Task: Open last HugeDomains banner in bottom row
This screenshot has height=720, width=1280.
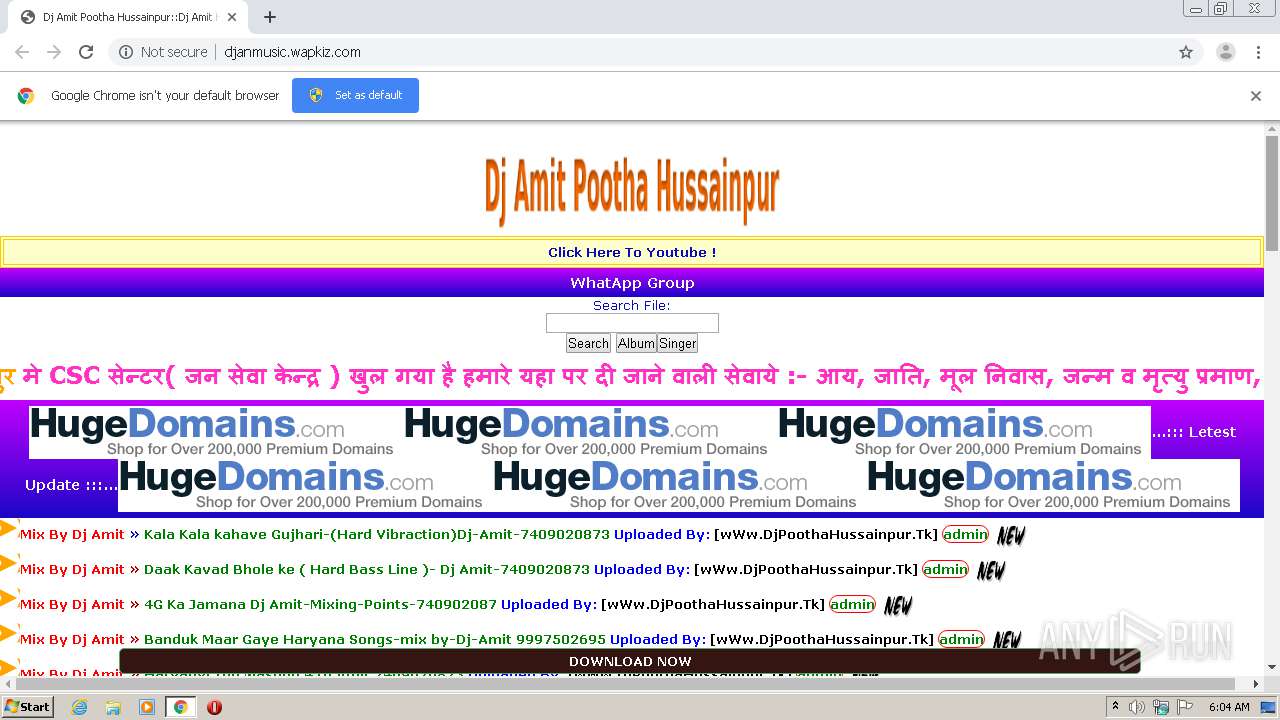Action: [1053, 485]
